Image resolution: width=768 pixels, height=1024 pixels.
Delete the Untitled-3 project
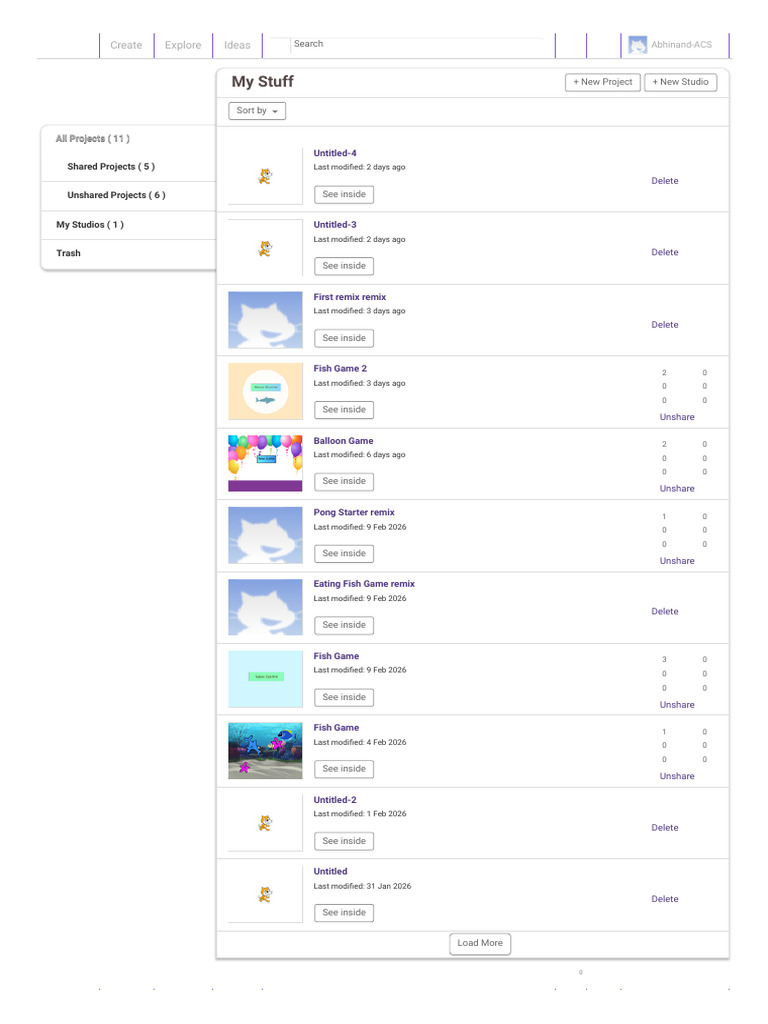click(665, 252)
